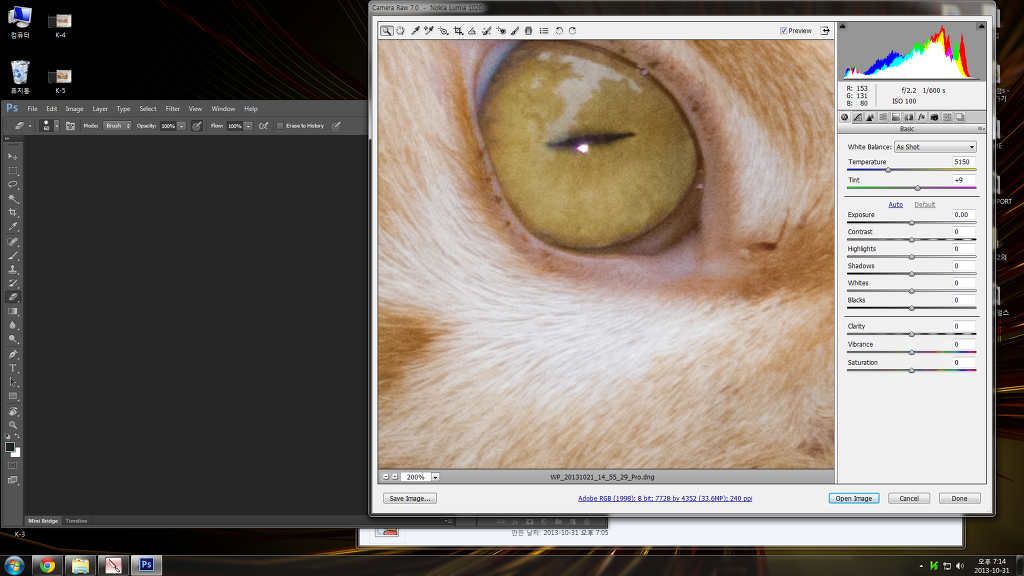
Task: Select the Type tool in Photoshop toolbox
Action: pyautogui.click(x=13, y=368)
